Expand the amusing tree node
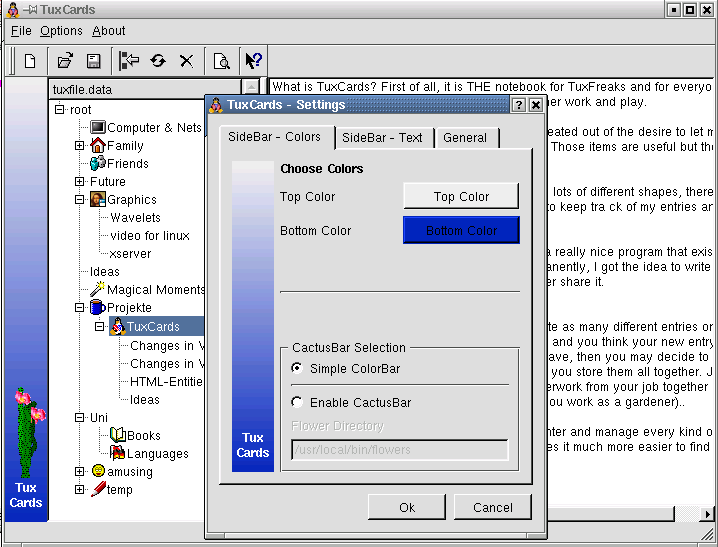 click(x=79, y=471)
